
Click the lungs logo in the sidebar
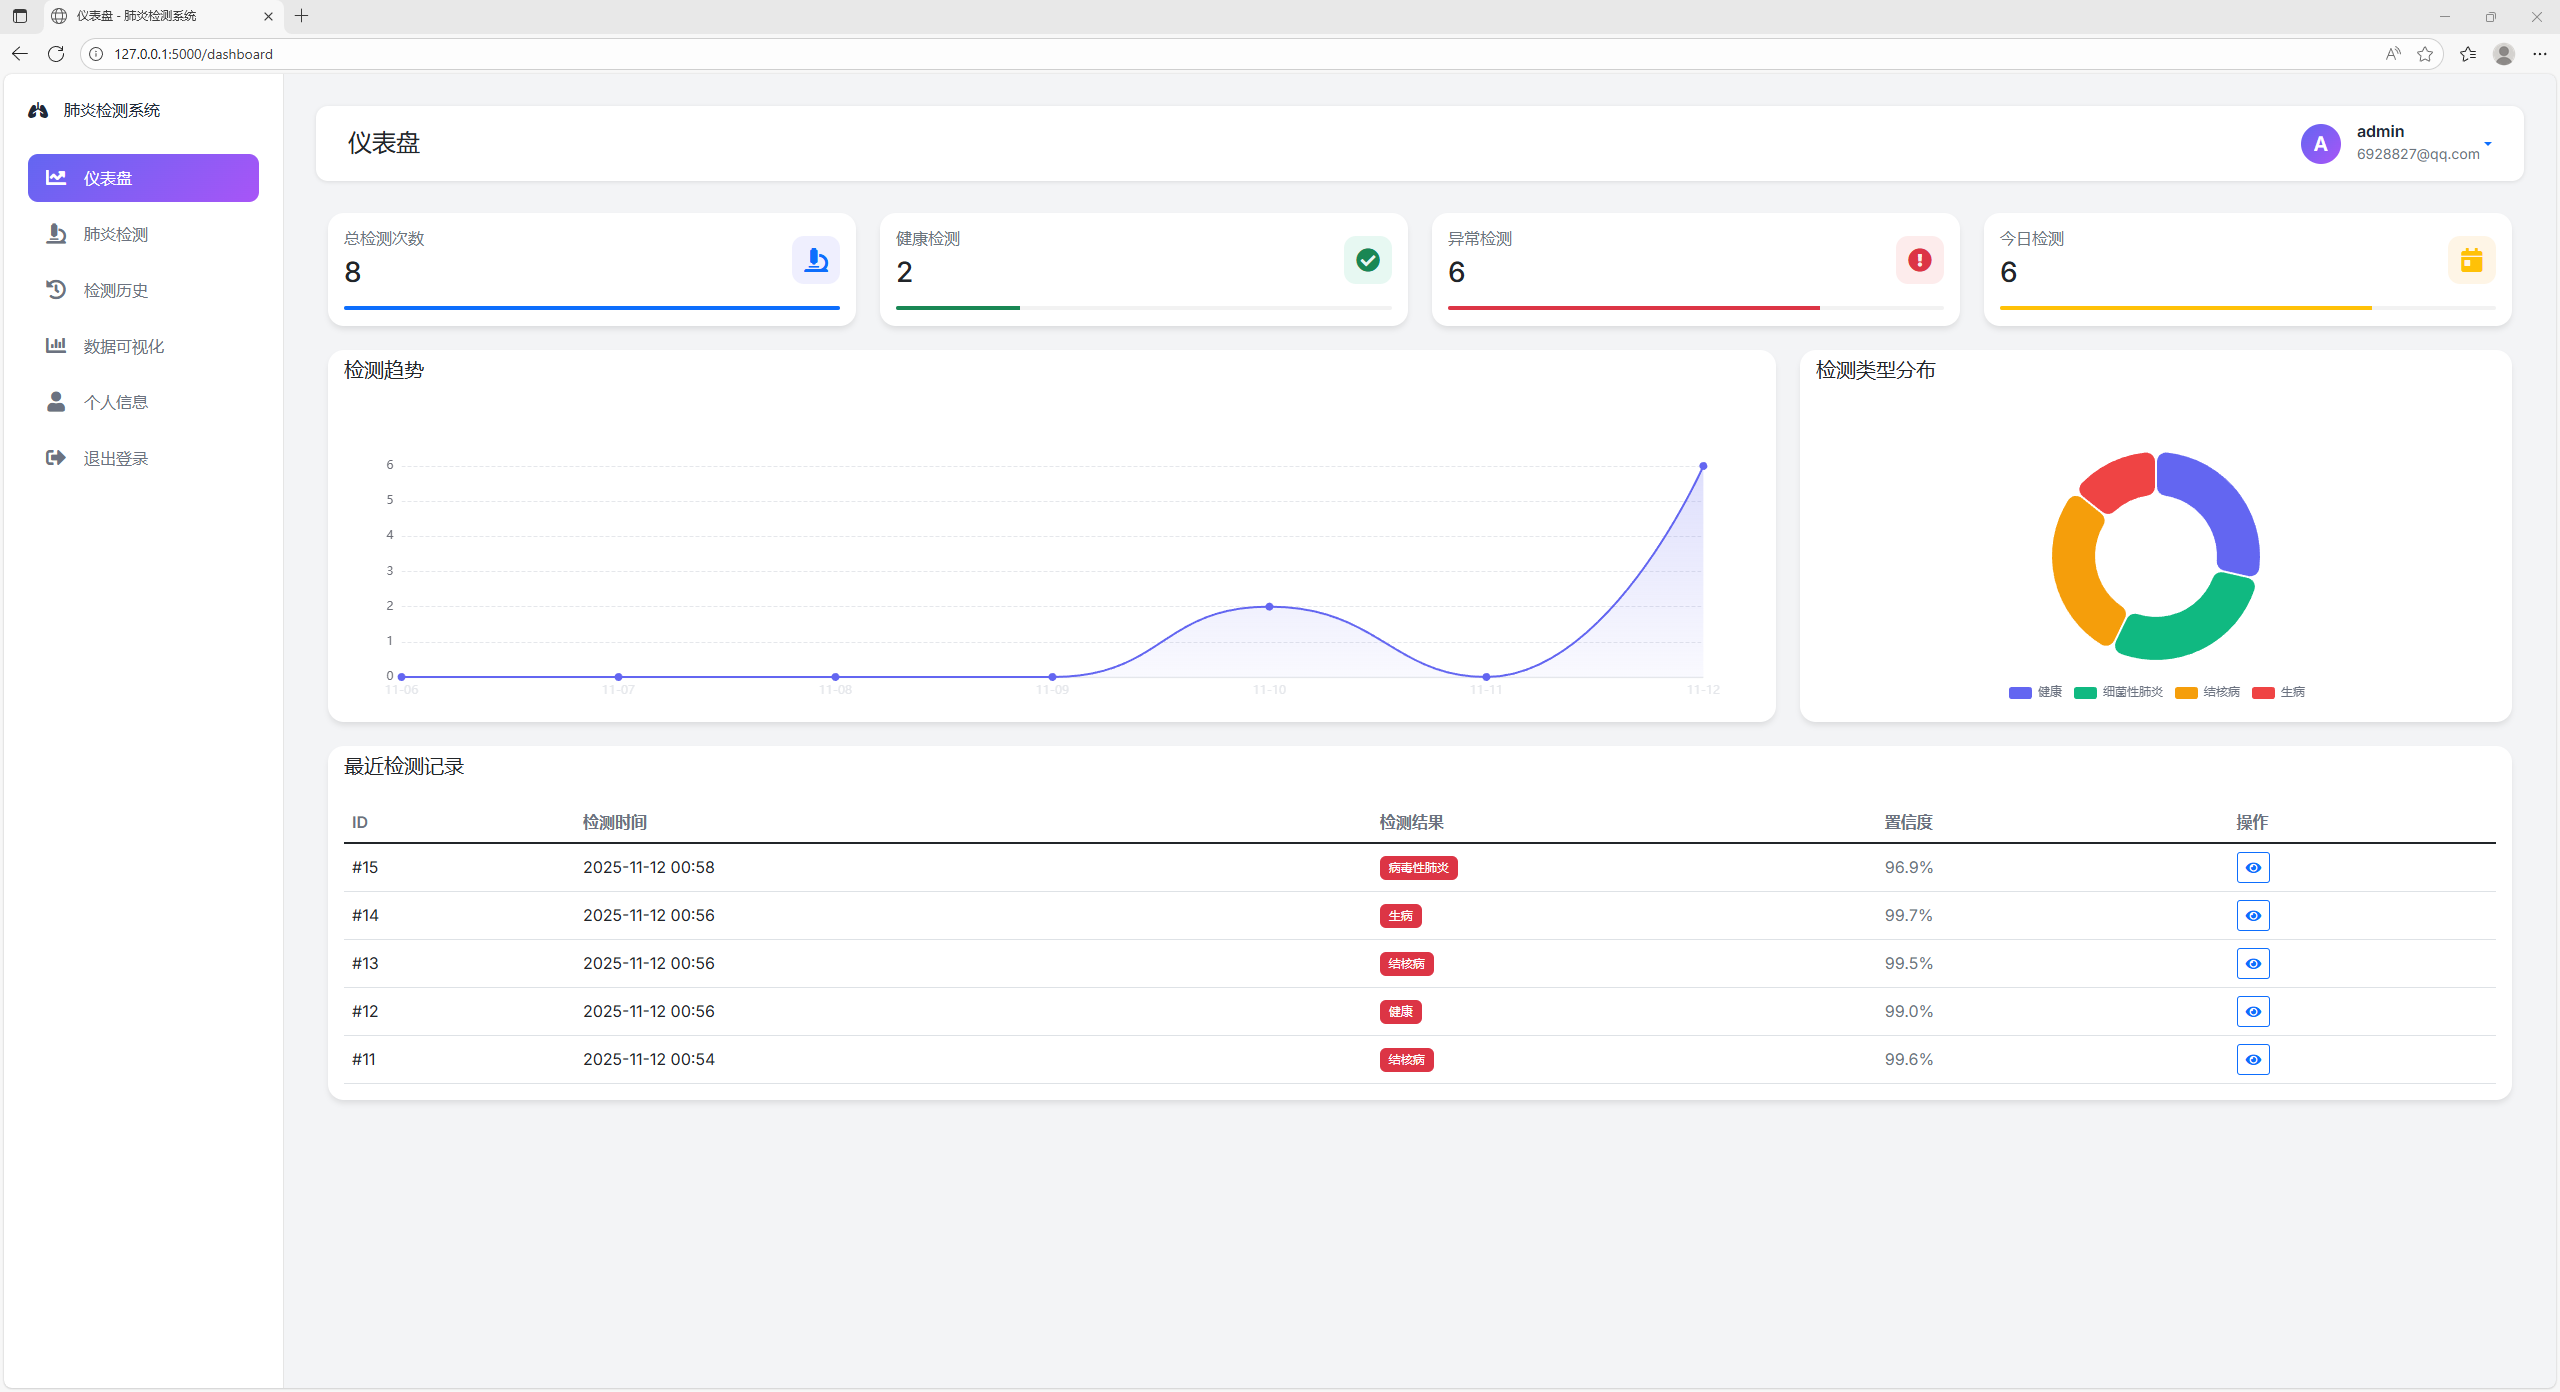[38, 110]
